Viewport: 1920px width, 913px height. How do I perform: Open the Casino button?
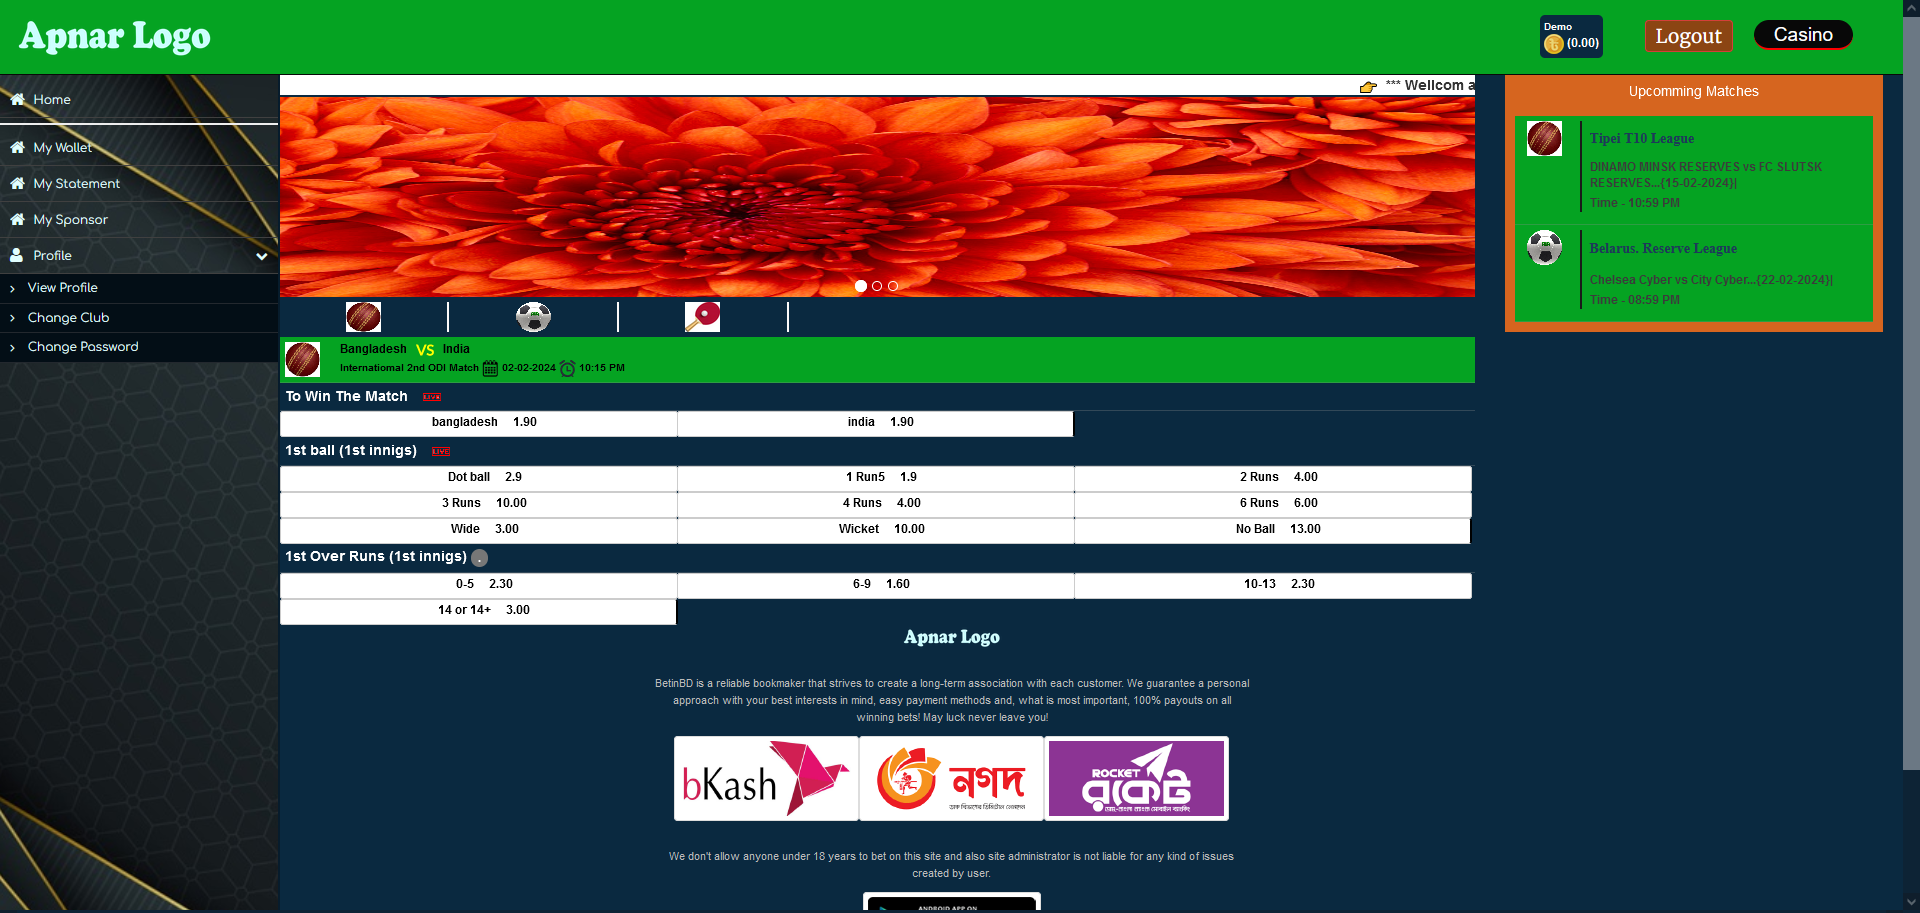tap(1803, 35)
